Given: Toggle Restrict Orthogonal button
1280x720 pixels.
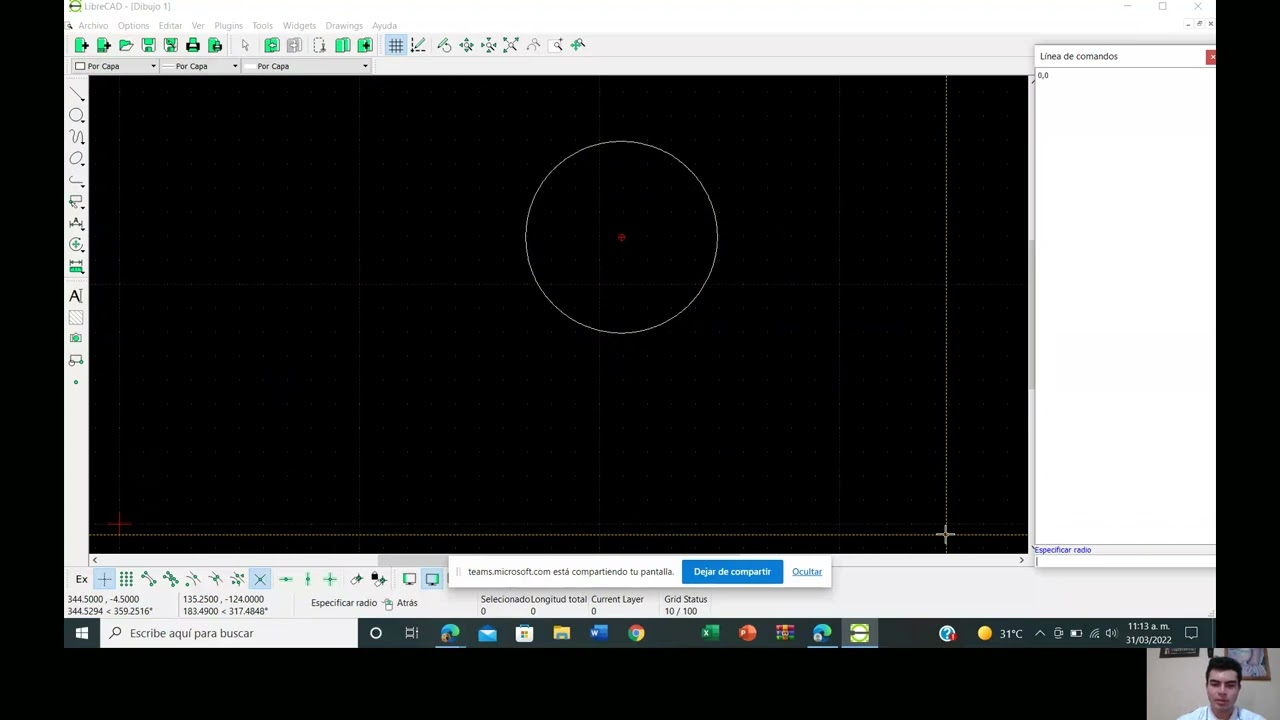Looking at the screenshot, I should tap(330, 579).
